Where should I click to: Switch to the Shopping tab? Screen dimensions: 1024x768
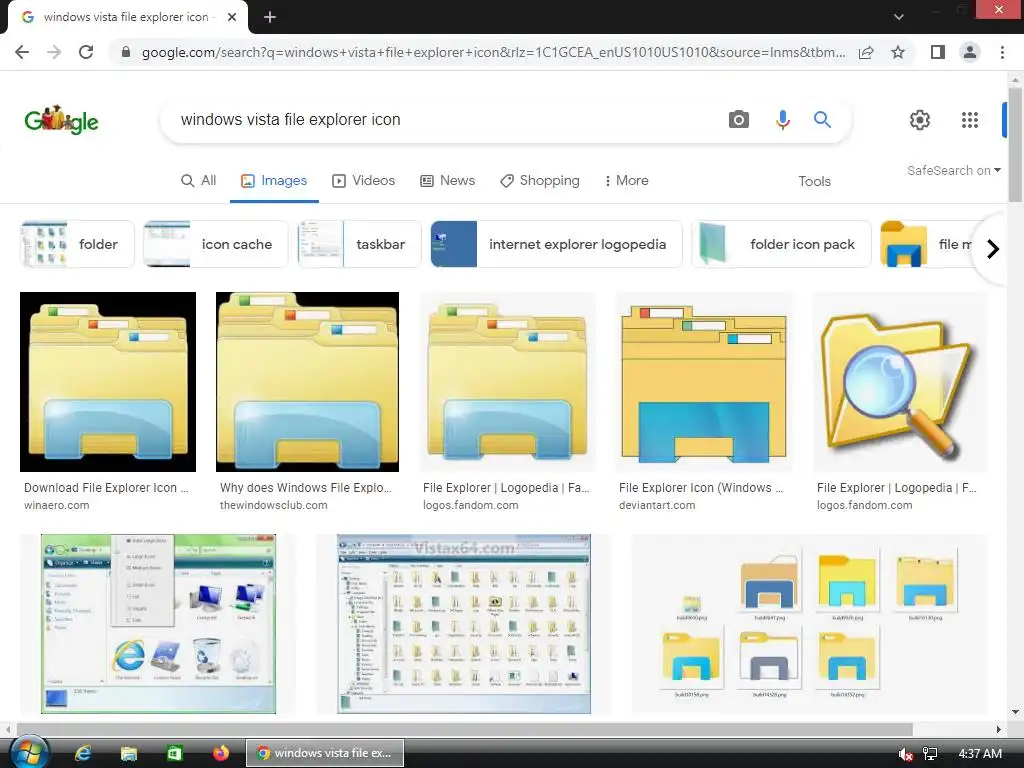[x=539, y=181]
